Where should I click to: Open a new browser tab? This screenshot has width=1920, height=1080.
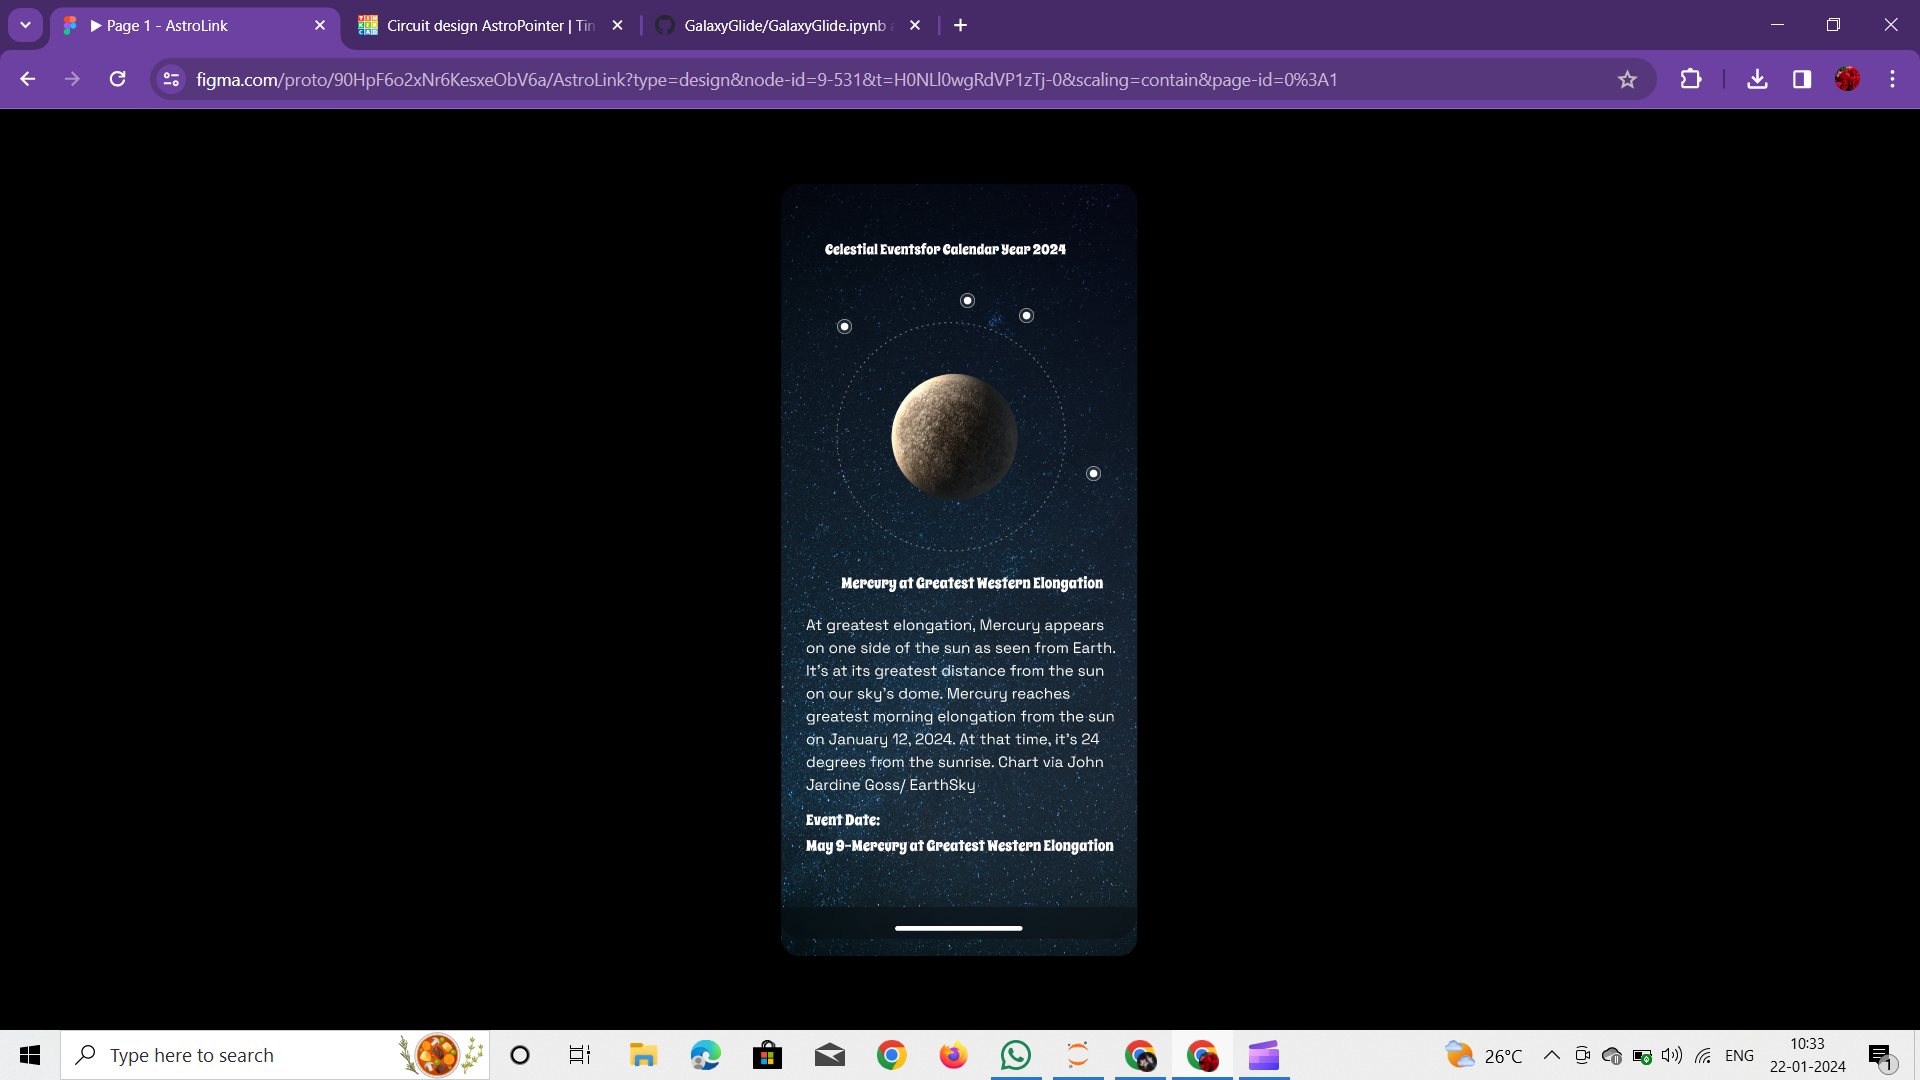(x=960, y=25)
